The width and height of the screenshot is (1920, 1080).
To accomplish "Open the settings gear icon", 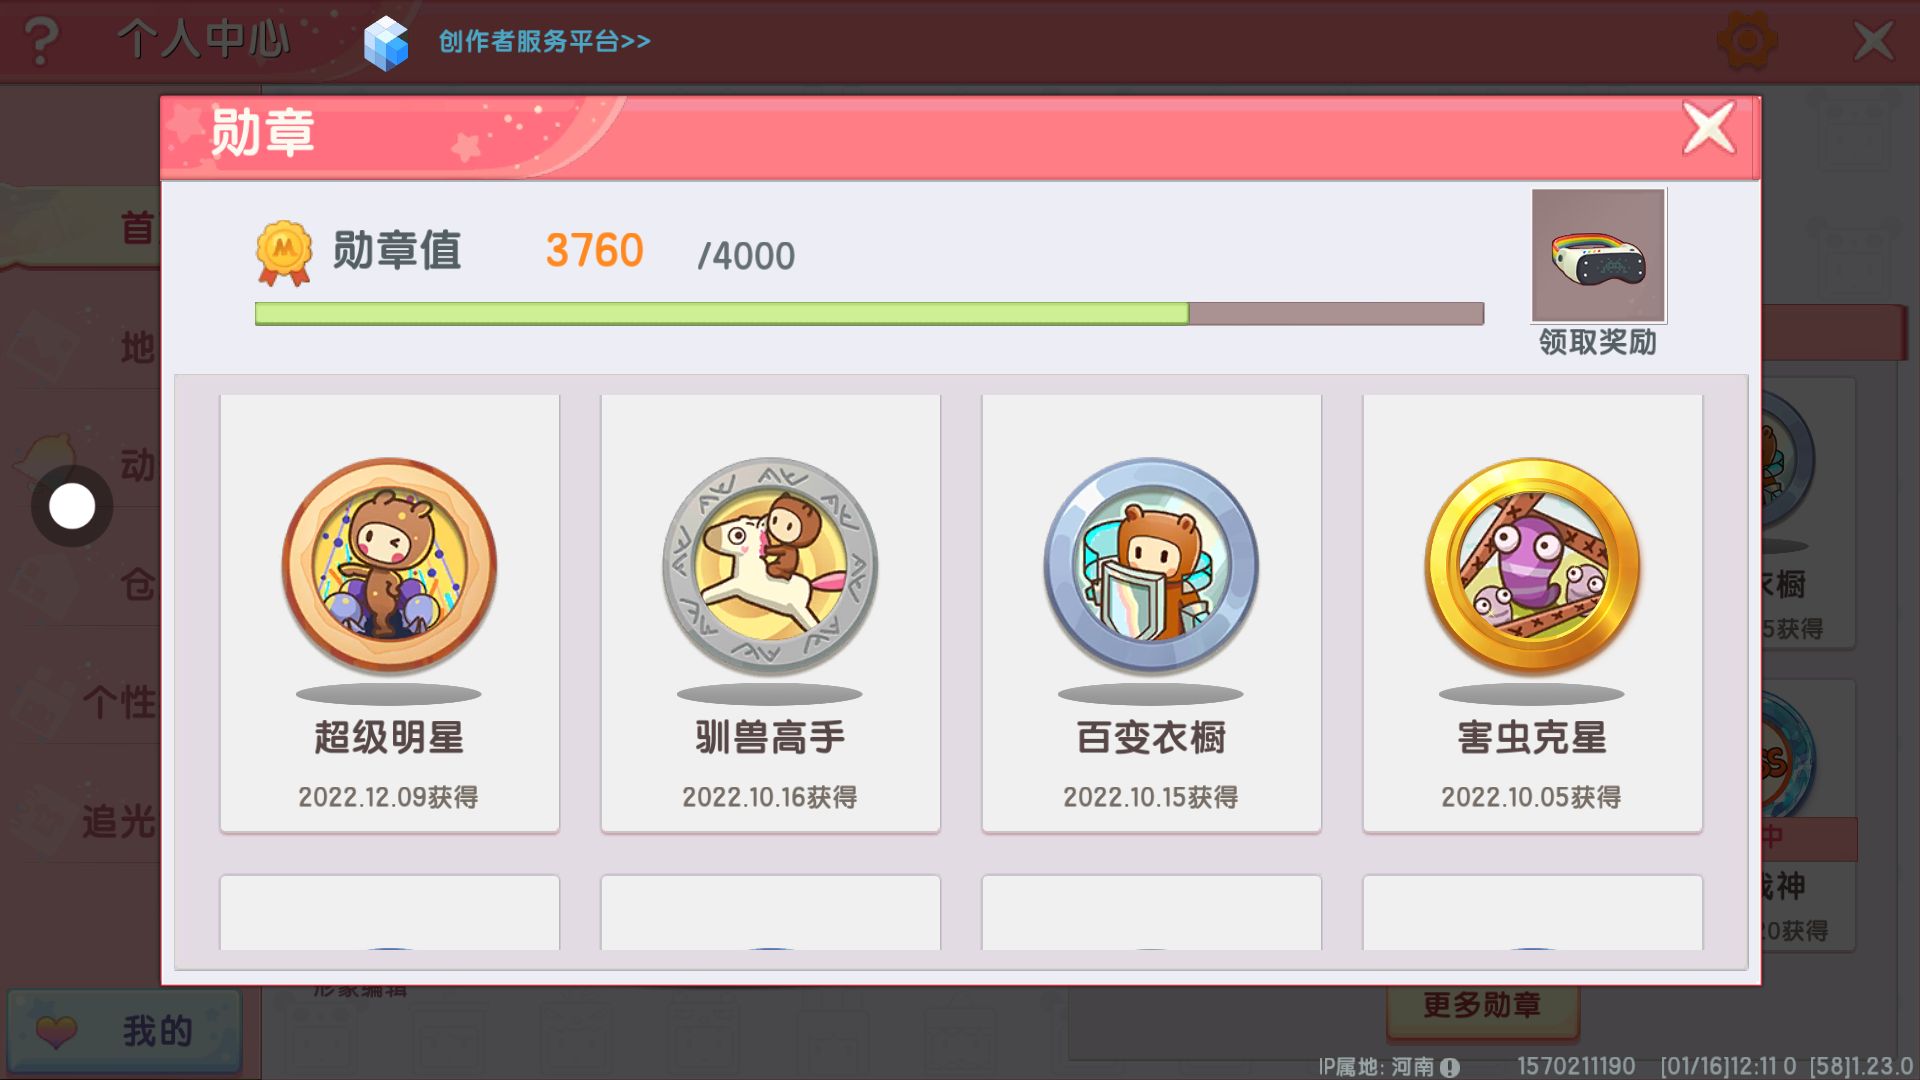I will [1746, 41].
